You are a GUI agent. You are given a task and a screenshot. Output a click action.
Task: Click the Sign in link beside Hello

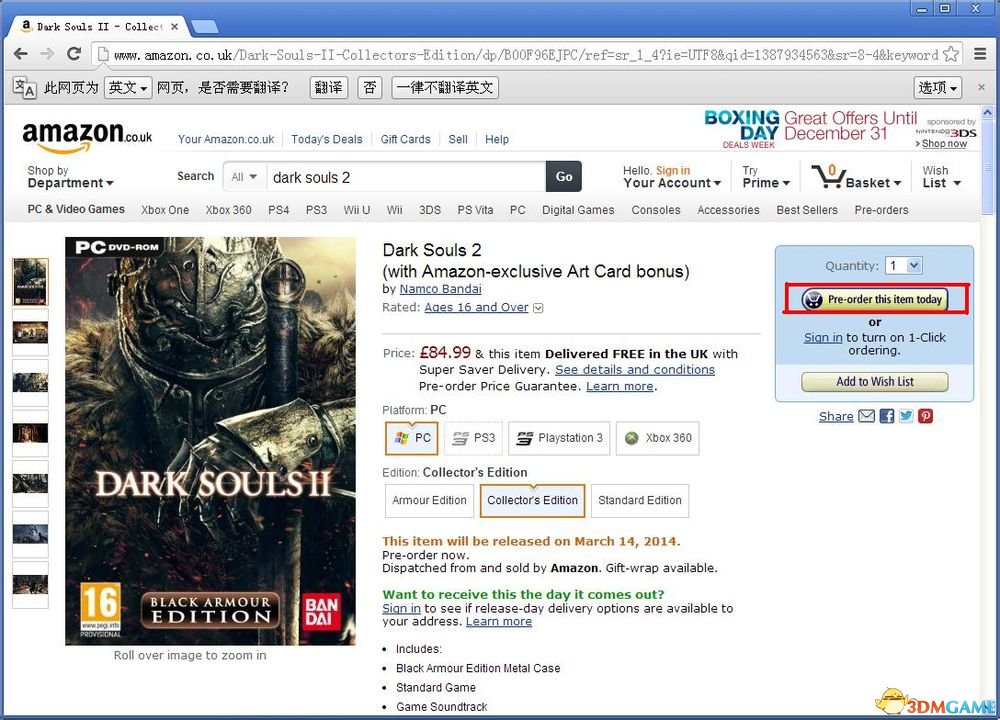pyautogui.click(x=673, y=170)
